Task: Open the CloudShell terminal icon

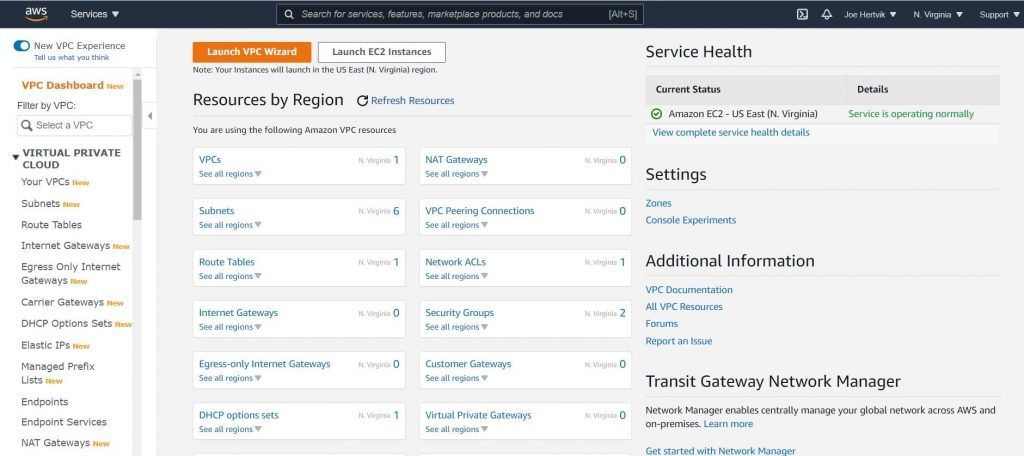Action: click(803, 14)
